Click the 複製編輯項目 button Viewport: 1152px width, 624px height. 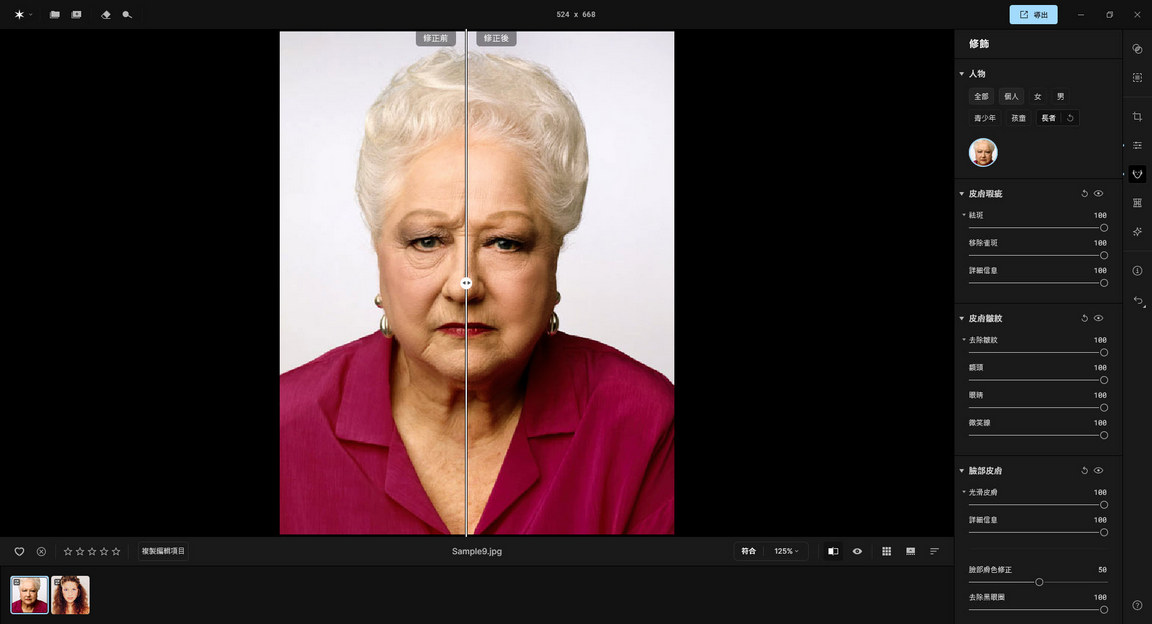pyautogui.click(x=163, y=551)
